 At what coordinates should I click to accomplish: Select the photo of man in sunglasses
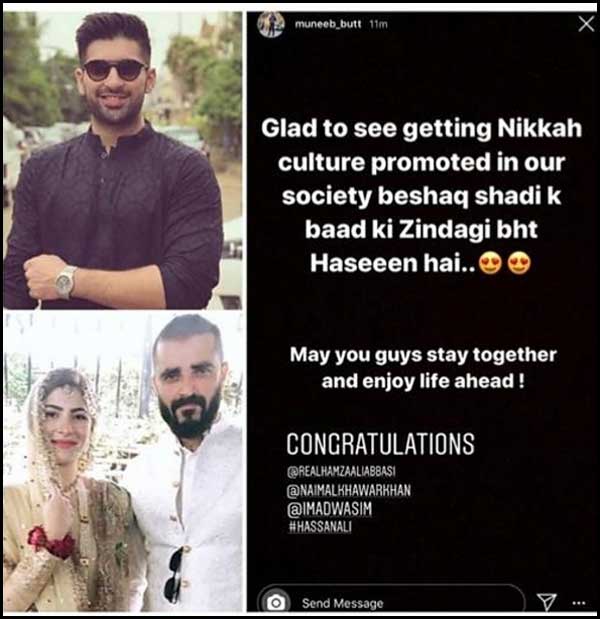tap(123, 160)
